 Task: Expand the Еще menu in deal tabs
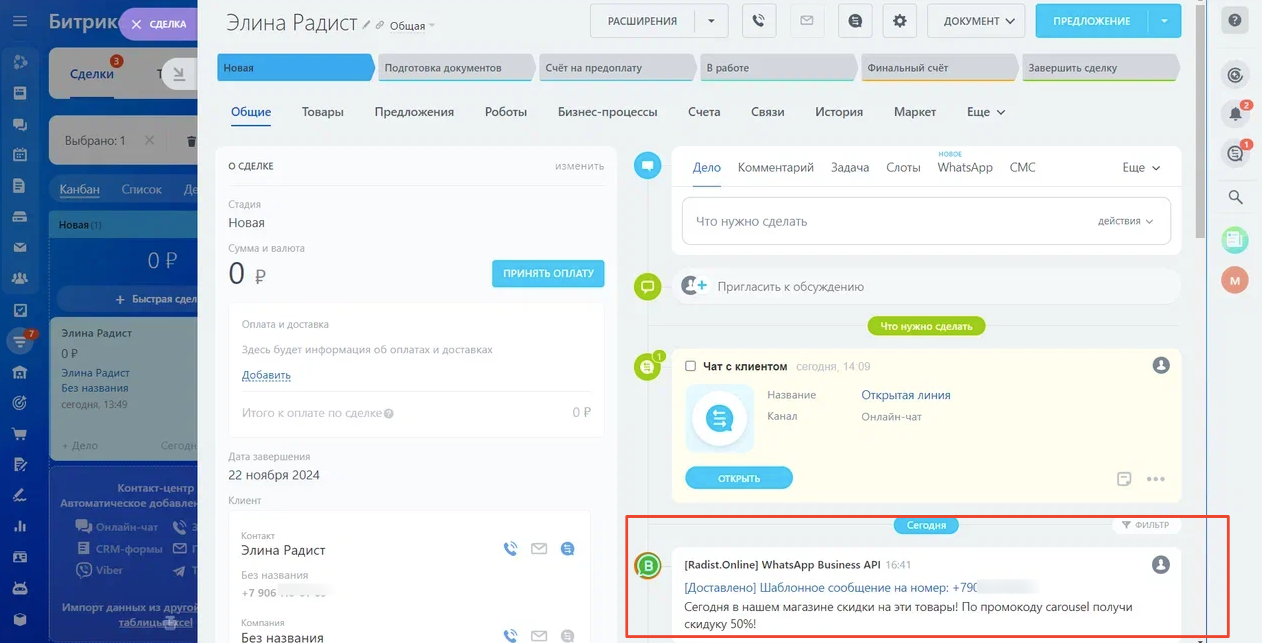(x=985, y=112)
